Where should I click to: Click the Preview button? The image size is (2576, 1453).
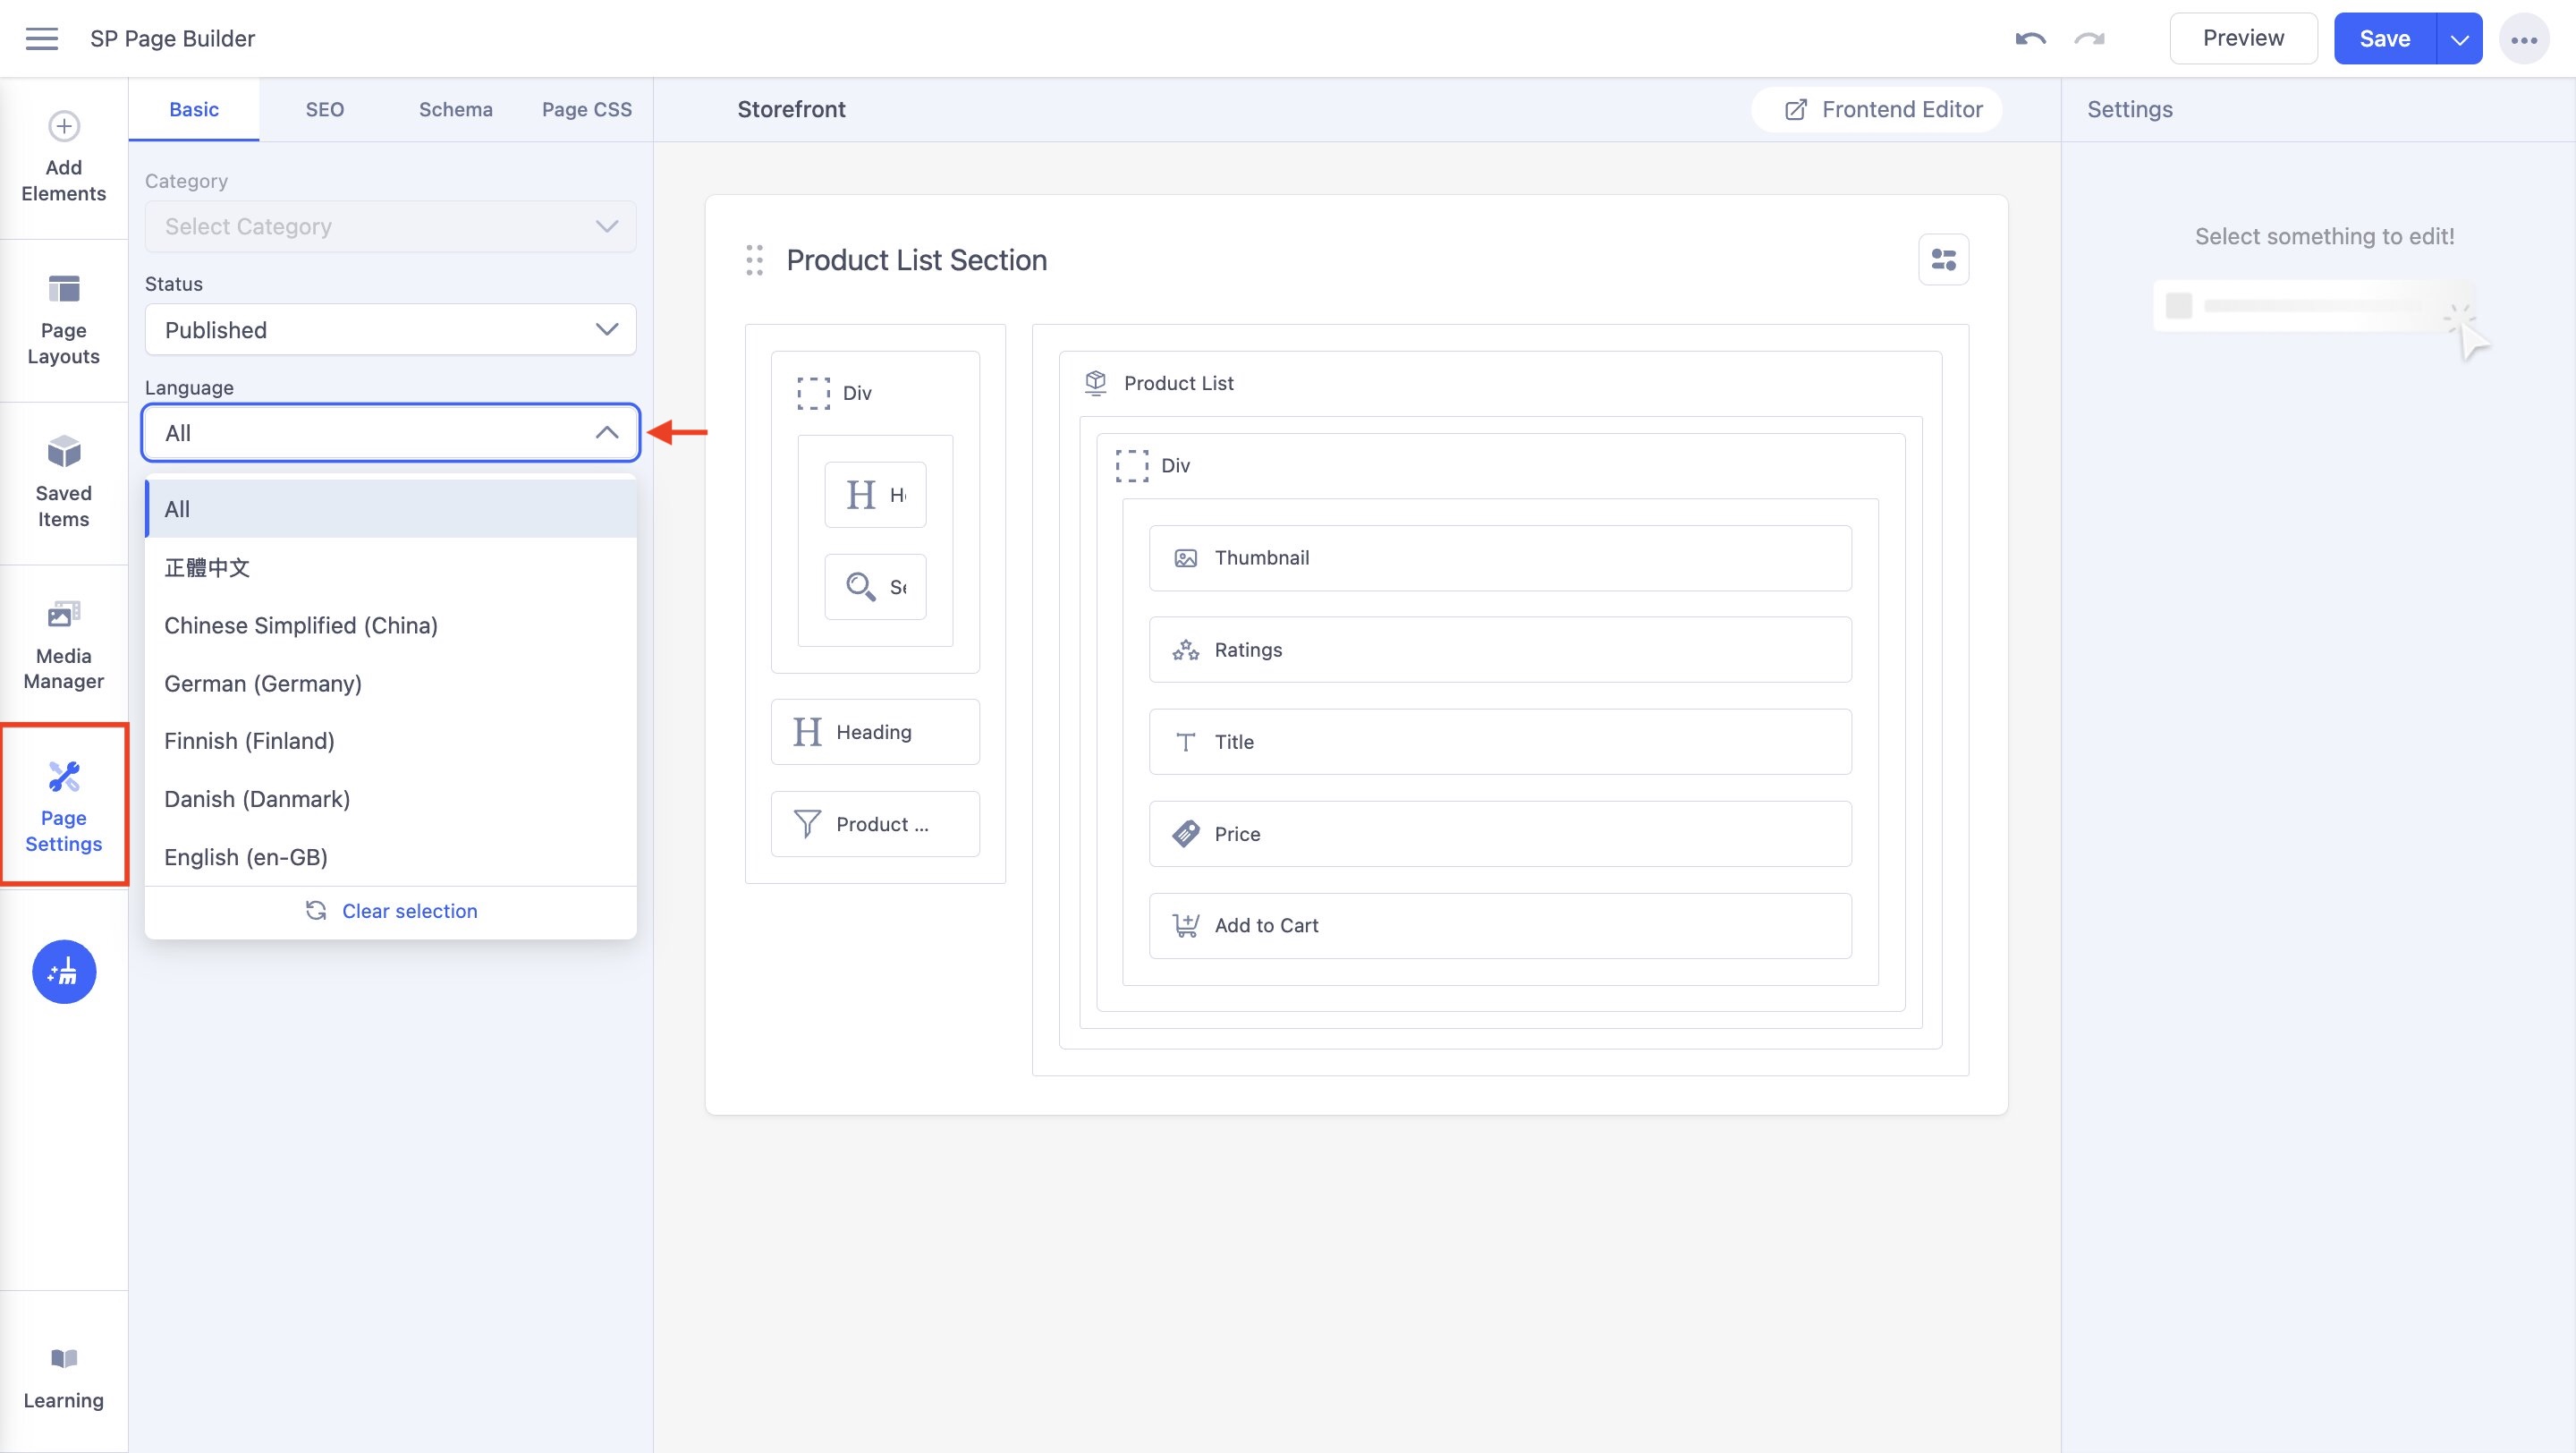(x=2243, y=39)
